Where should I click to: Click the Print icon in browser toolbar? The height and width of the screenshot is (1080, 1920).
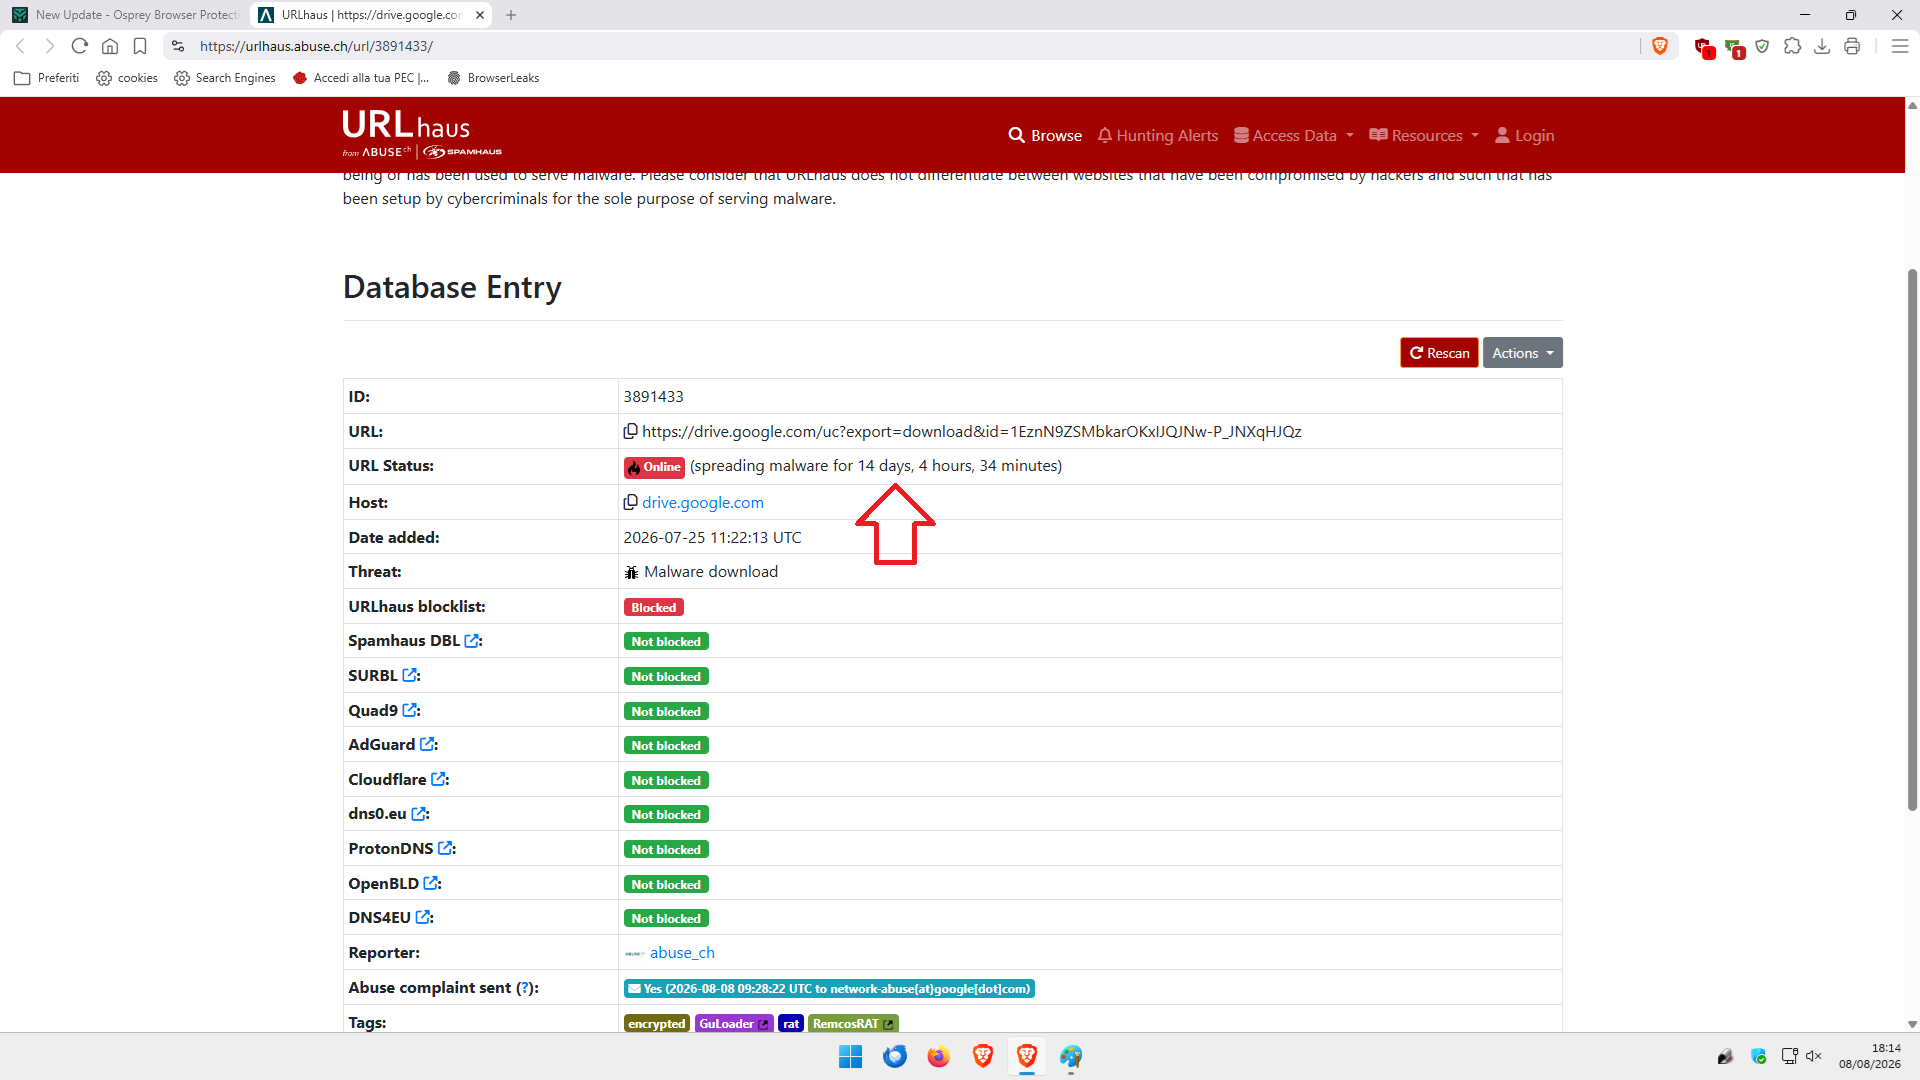1852,46
